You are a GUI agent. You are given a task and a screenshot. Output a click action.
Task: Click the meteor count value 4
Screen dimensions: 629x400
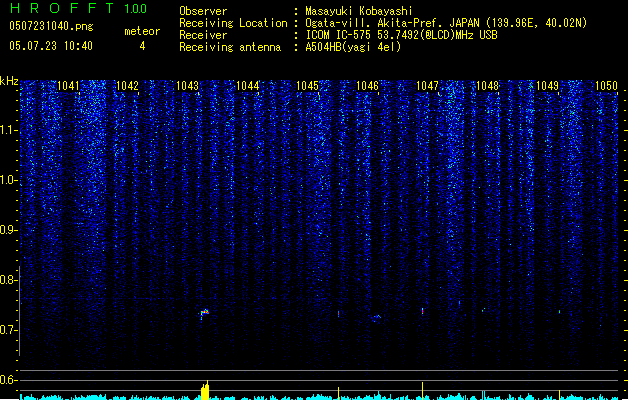pos(142,46)
